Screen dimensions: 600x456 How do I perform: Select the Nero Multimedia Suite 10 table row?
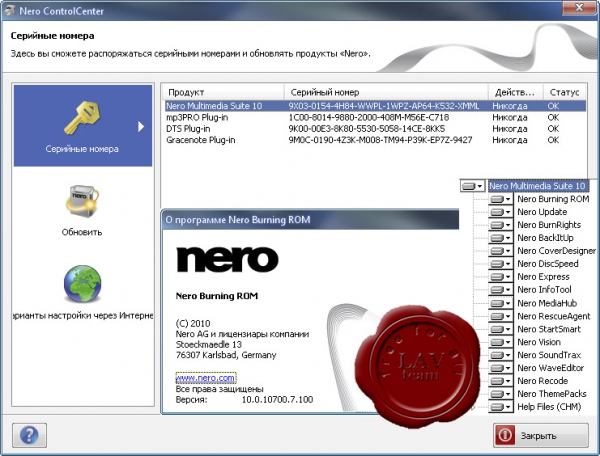pyautogui.click(x=375, y=106)
